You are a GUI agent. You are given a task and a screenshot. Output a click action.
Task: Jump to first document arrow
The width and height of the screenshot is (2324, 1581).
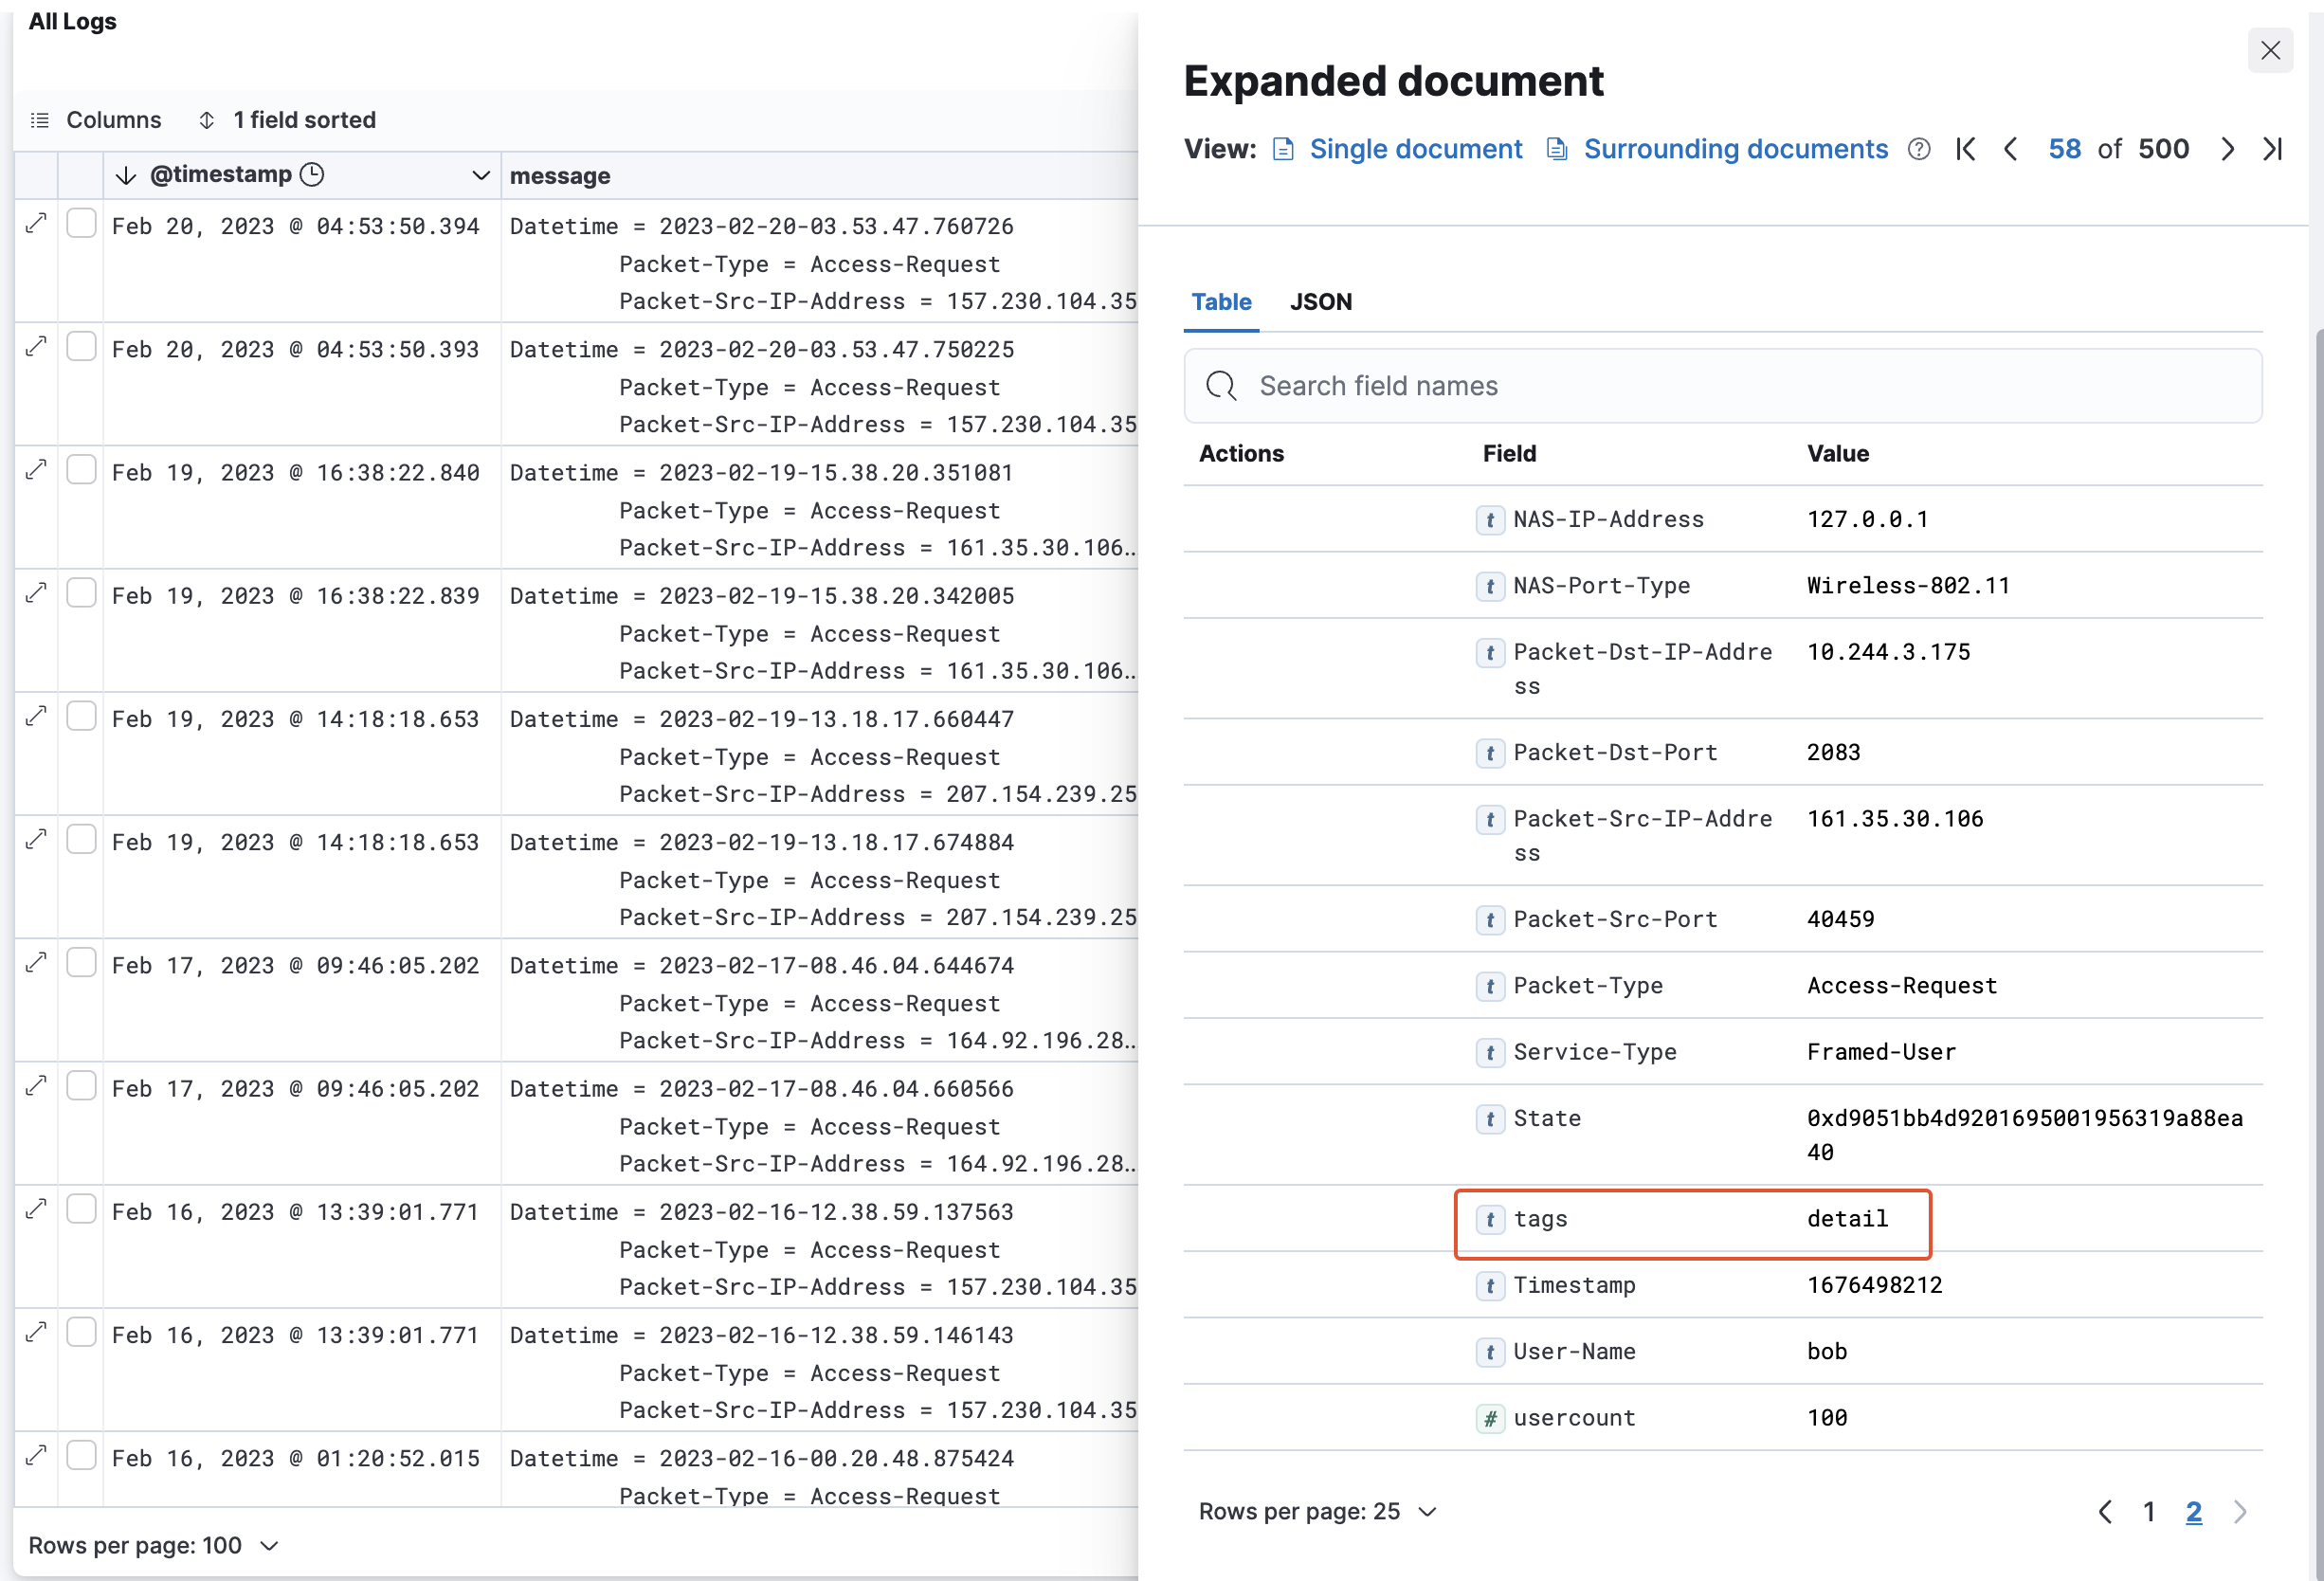tap(1966, 149)
